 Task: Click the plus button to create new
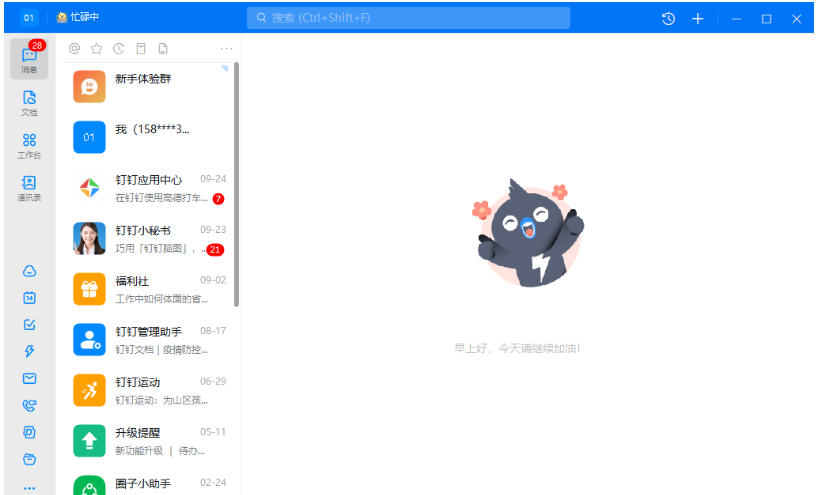[x=697, y=19]
